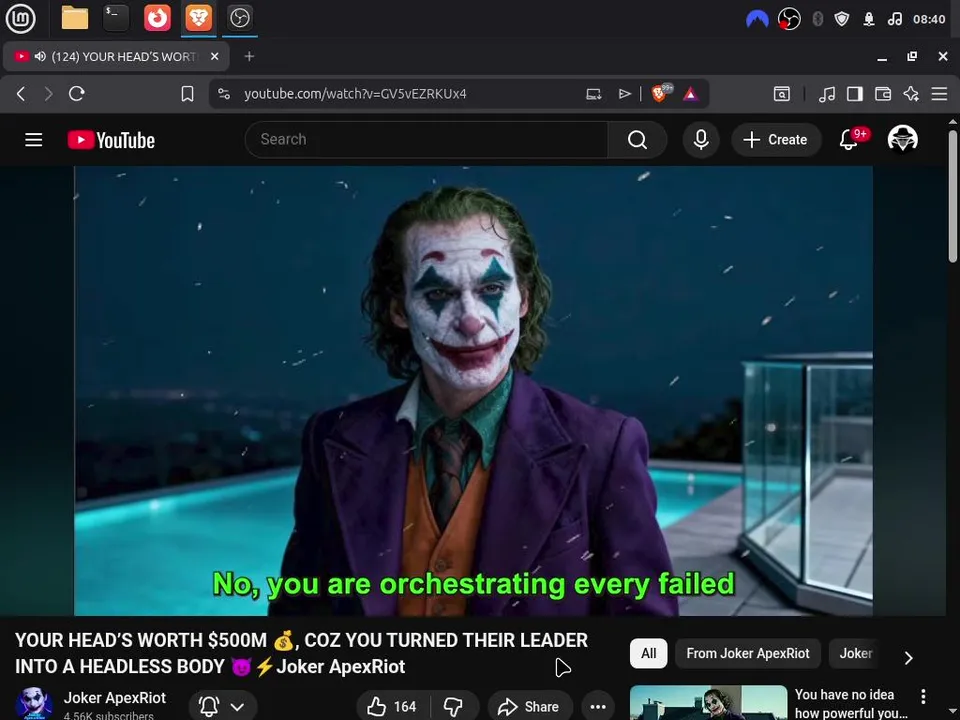Click the tab search toolbar icon
The width and height of the screenshot is (960, 720).
[782, 94]
